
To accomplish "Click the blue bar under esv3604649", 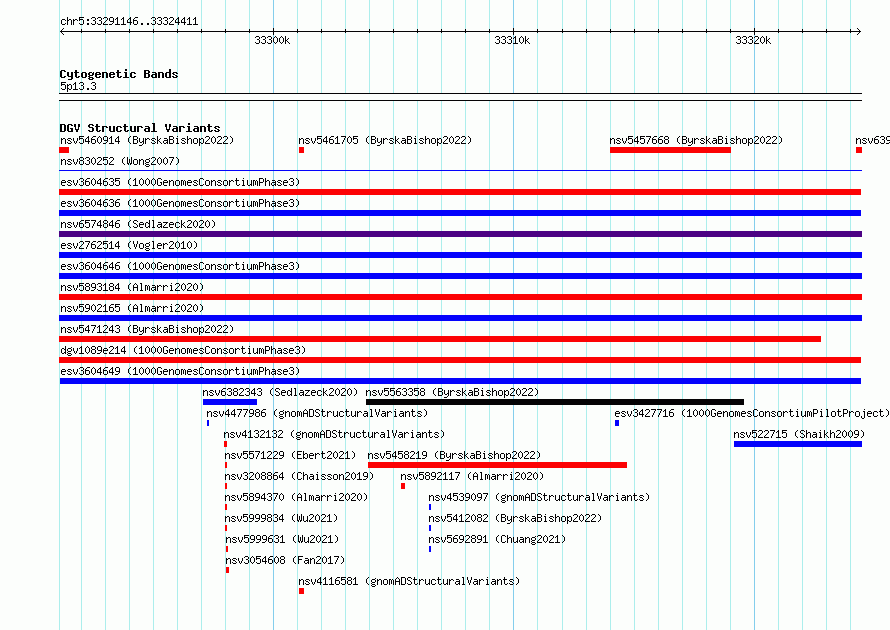I will point(460,381).
